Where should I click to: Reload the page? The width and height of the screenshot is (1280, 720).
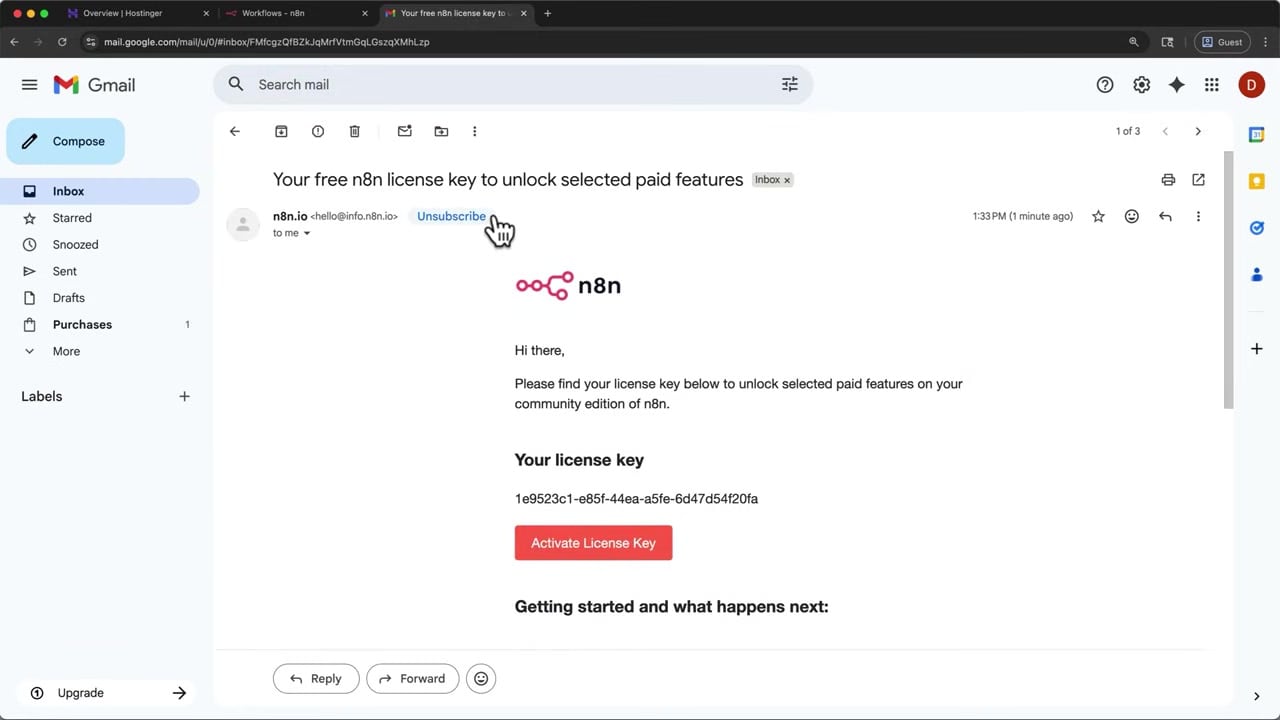(62, 42)
